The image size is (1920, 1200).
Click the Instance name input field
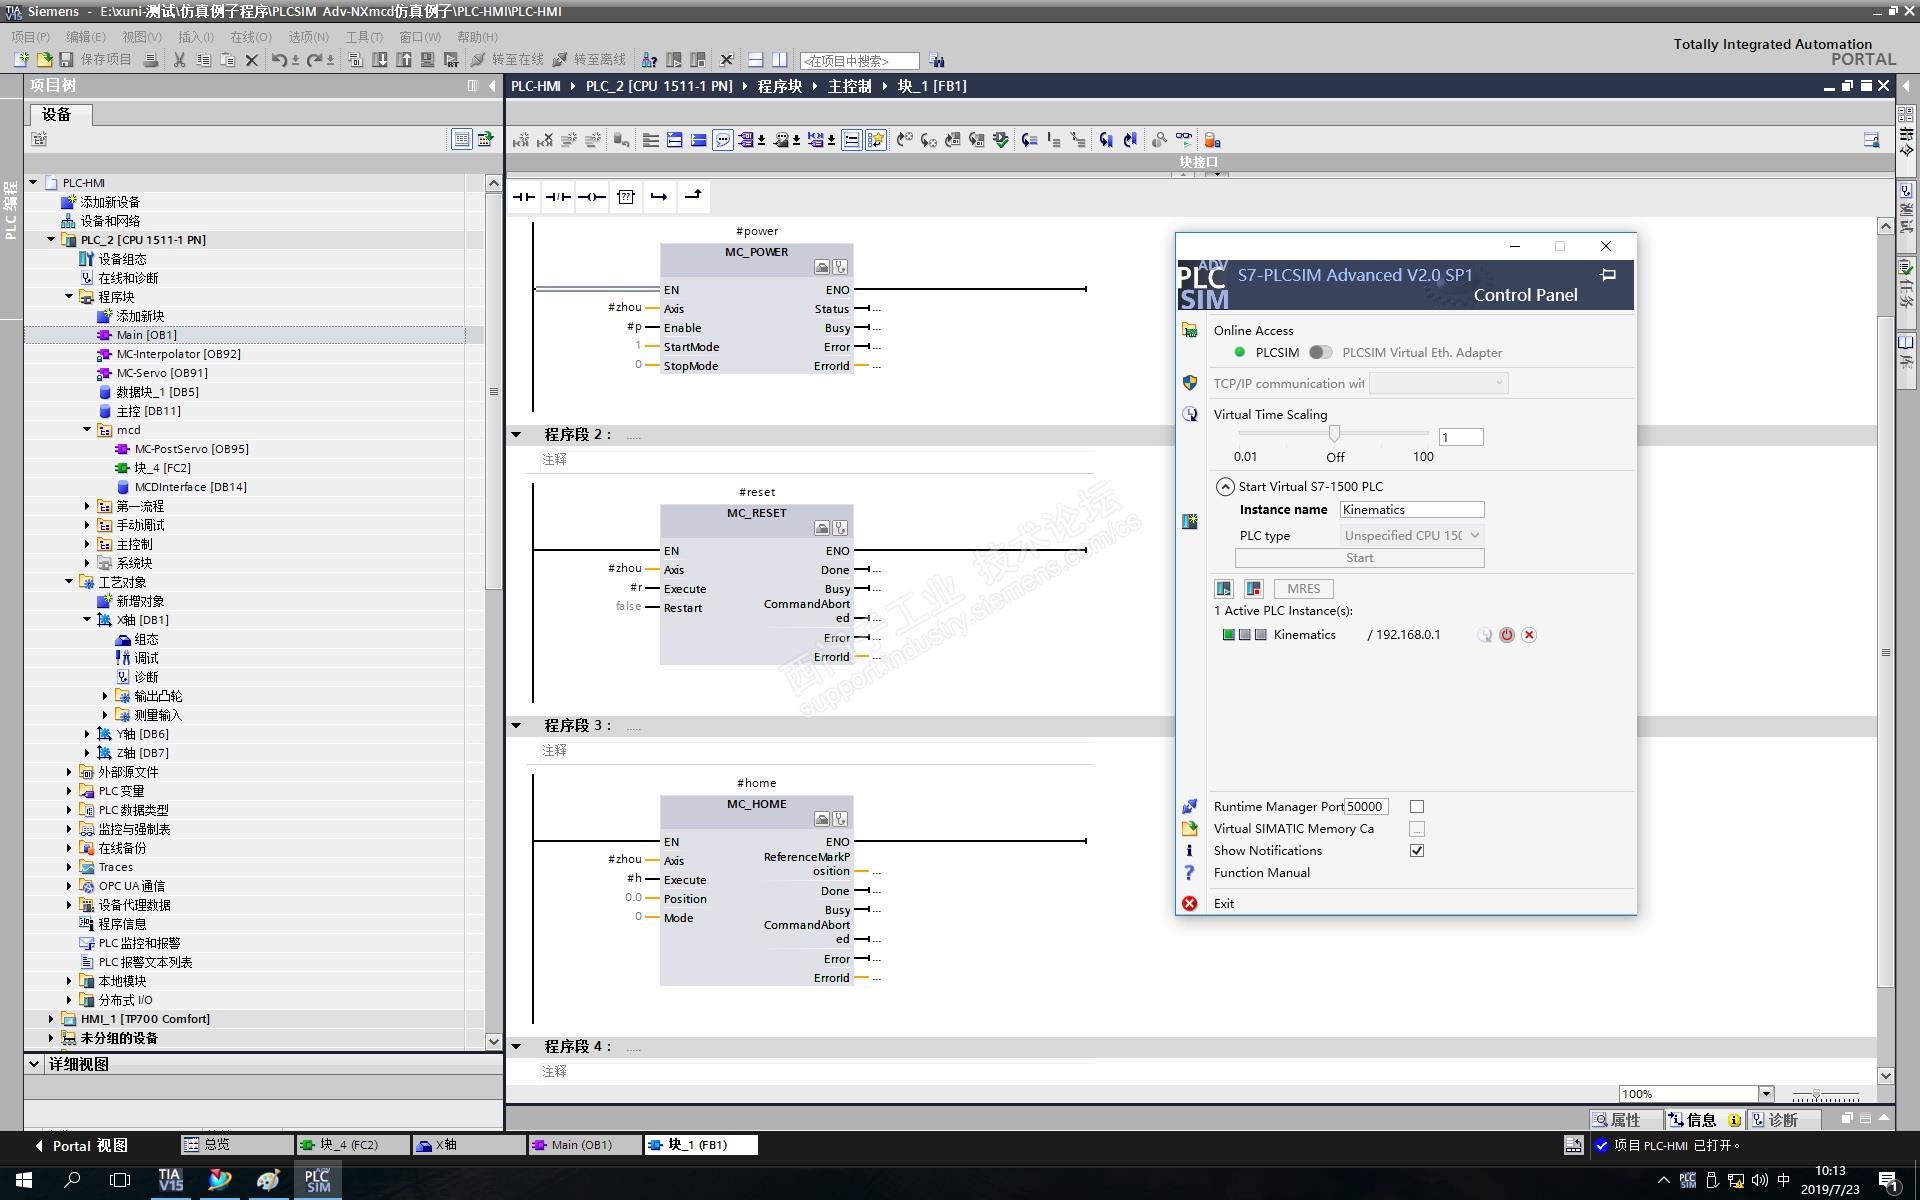[1411, 510]
